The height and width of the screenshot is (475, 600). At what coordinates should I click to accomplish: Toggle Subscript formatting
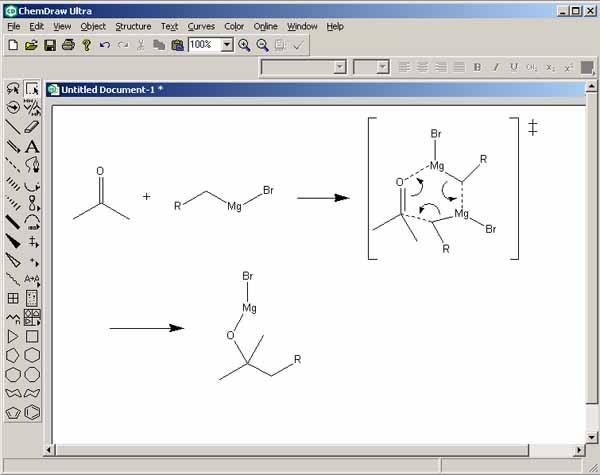click(x=550, y=67)
